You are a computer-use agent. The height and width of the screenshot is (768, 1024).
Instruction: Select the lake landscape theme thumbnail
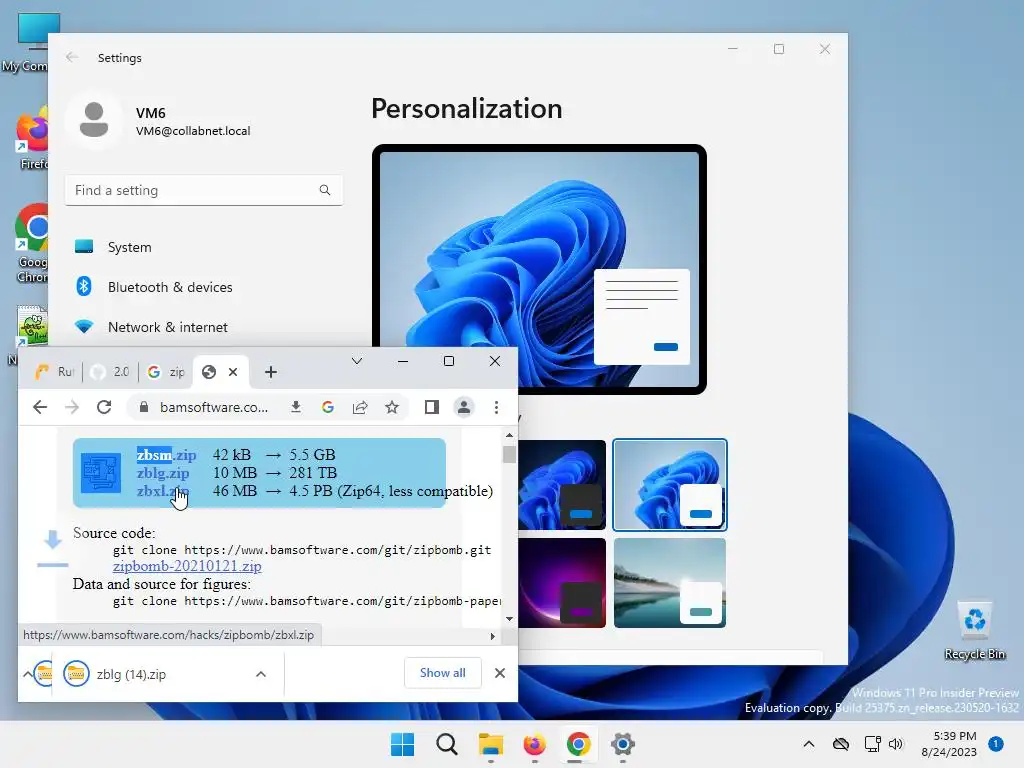point(669,583)
